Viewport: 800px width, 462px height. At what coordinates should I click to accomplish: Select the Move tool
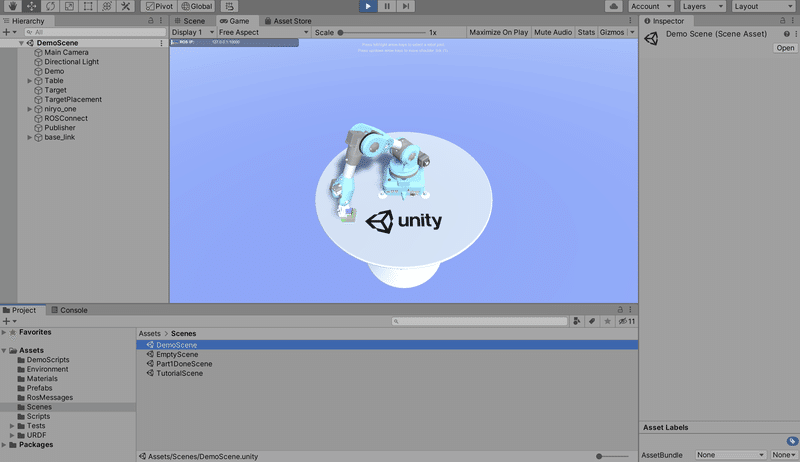[x=31, y=6]
